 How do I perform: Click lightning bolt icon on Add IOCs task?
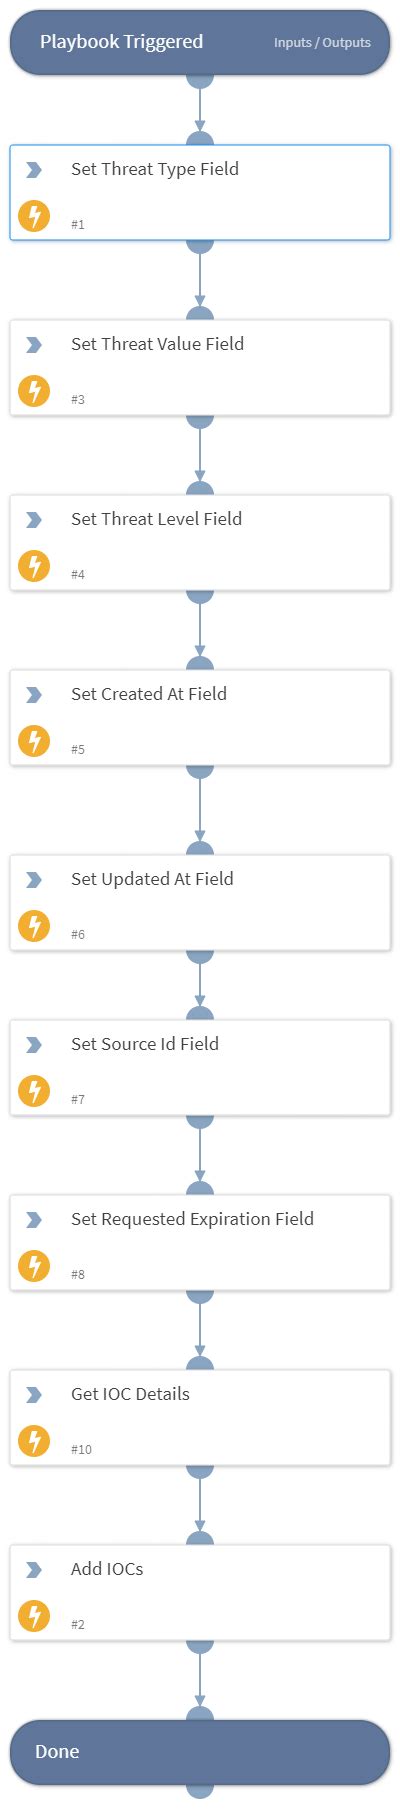(34, 1615)
